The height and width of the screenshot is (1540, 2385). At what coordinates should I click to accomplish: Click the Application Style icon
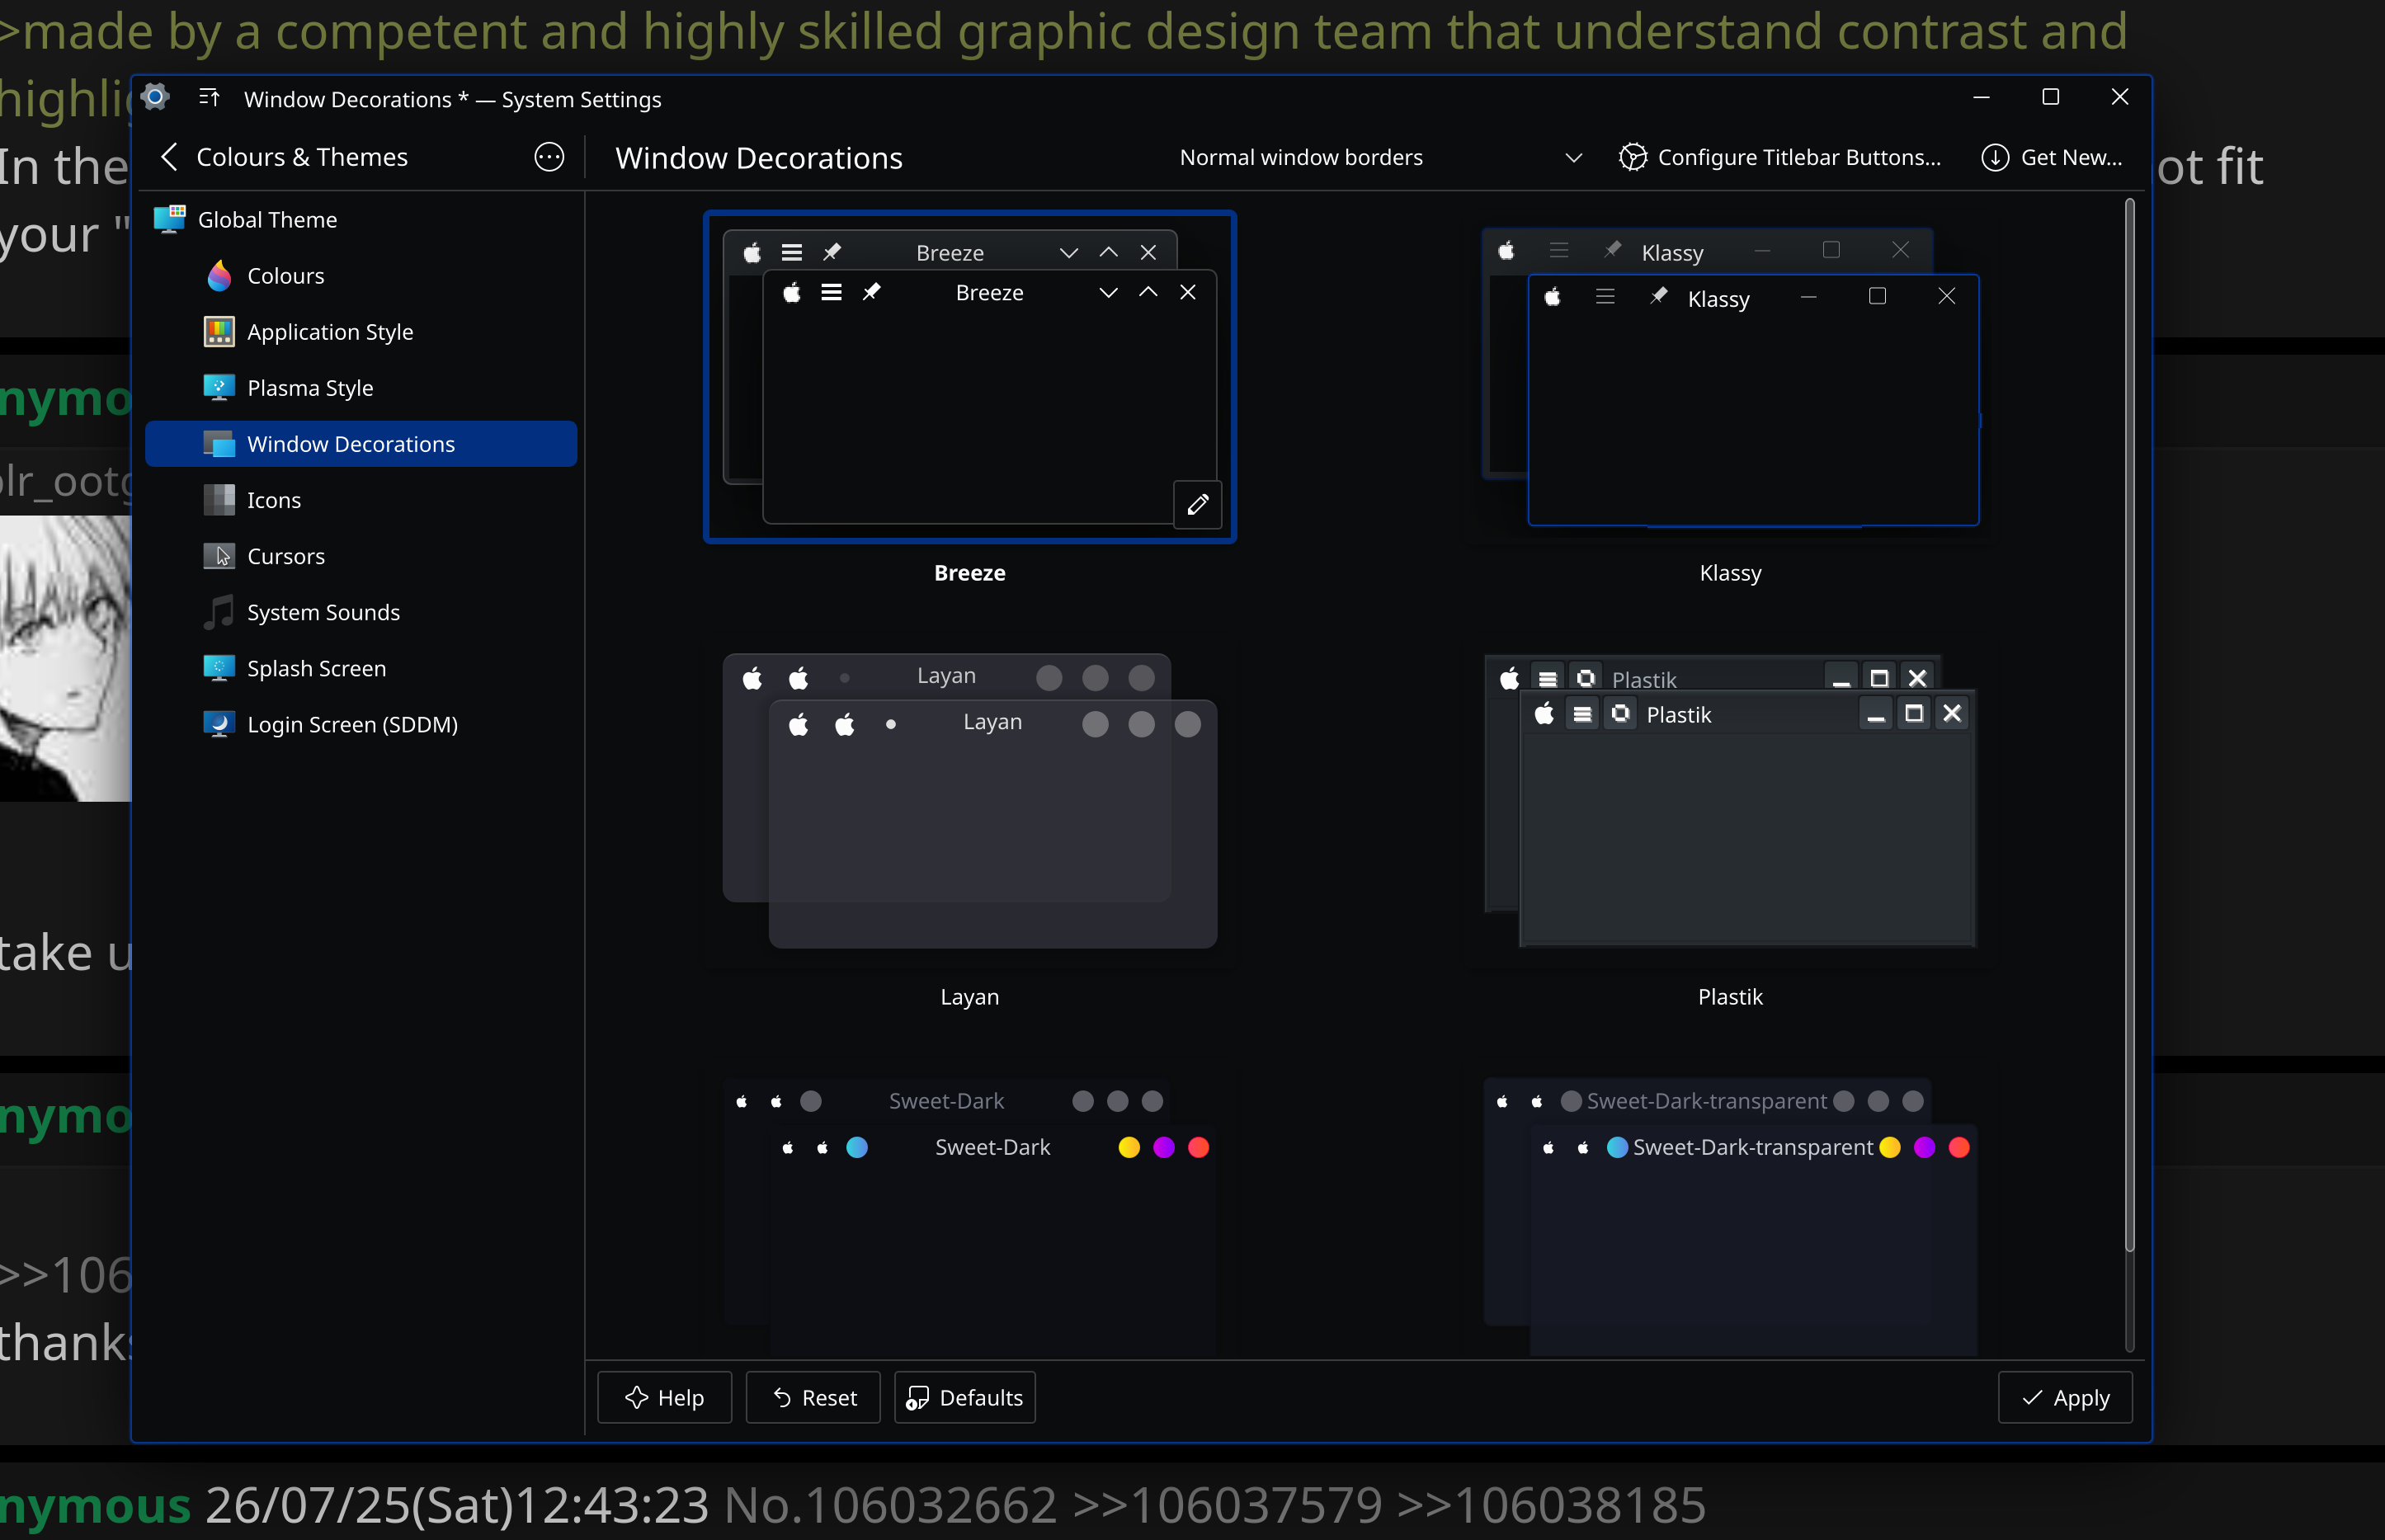(219, 331)
